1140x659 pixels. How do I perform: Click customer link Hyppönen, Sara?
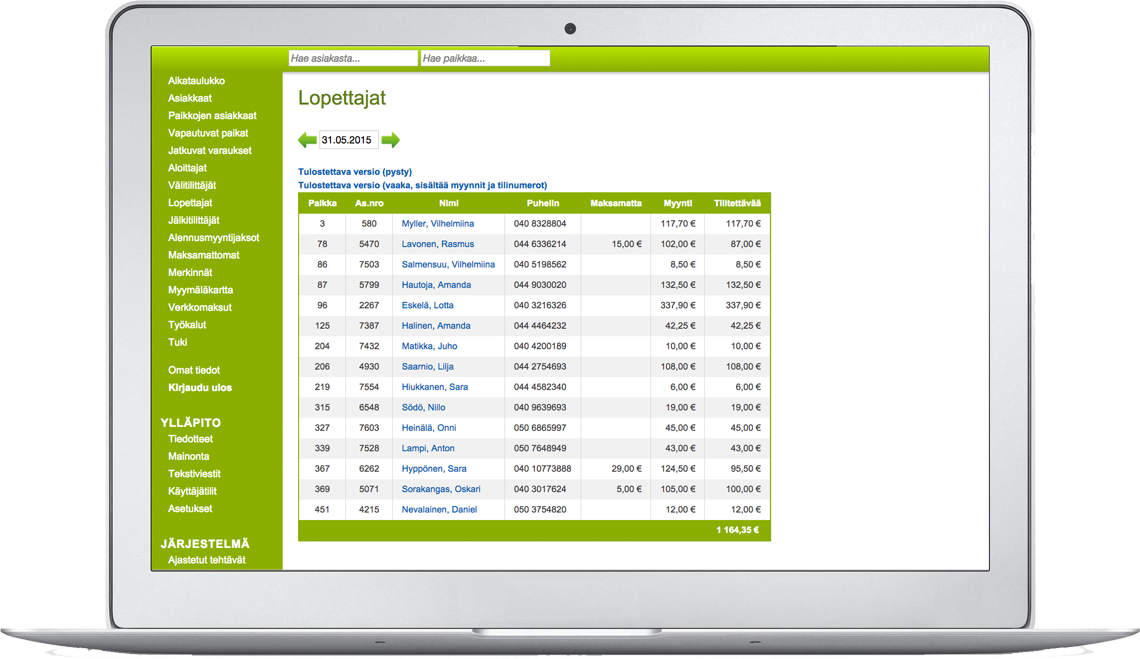click(x=434, y=469)
